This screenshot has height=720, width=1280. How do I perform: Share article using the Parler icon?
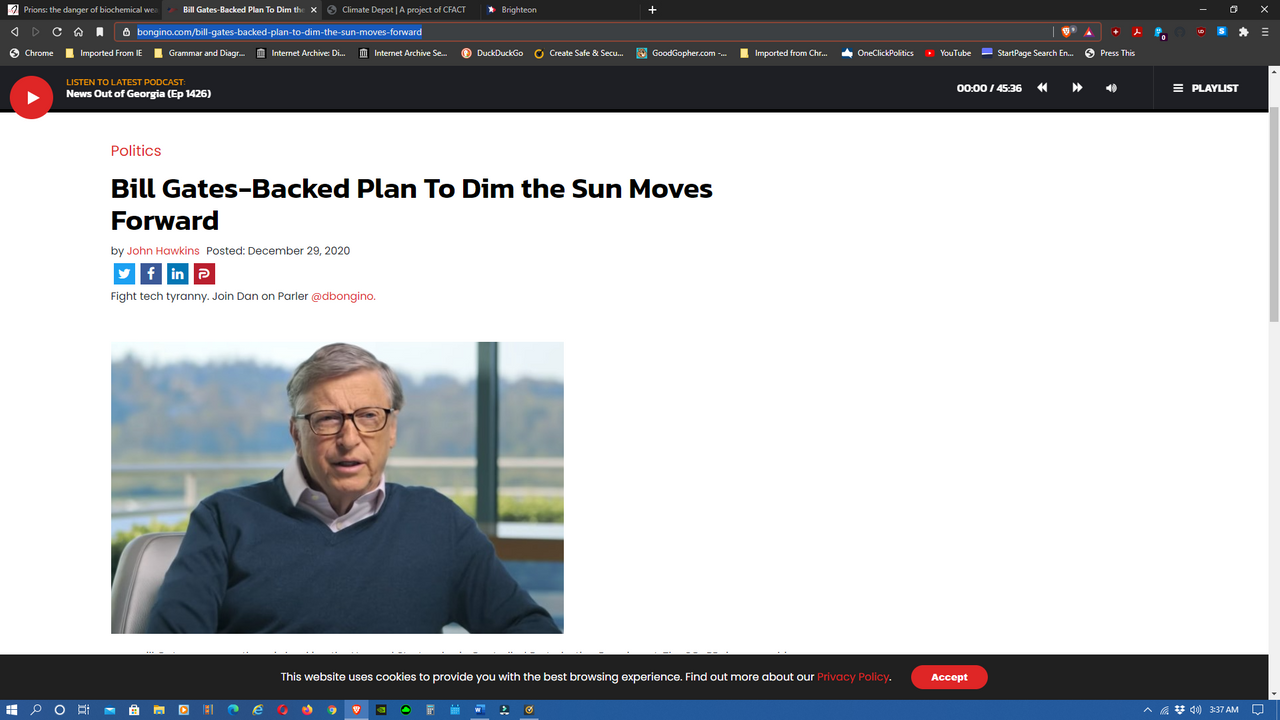pos(204,274)
